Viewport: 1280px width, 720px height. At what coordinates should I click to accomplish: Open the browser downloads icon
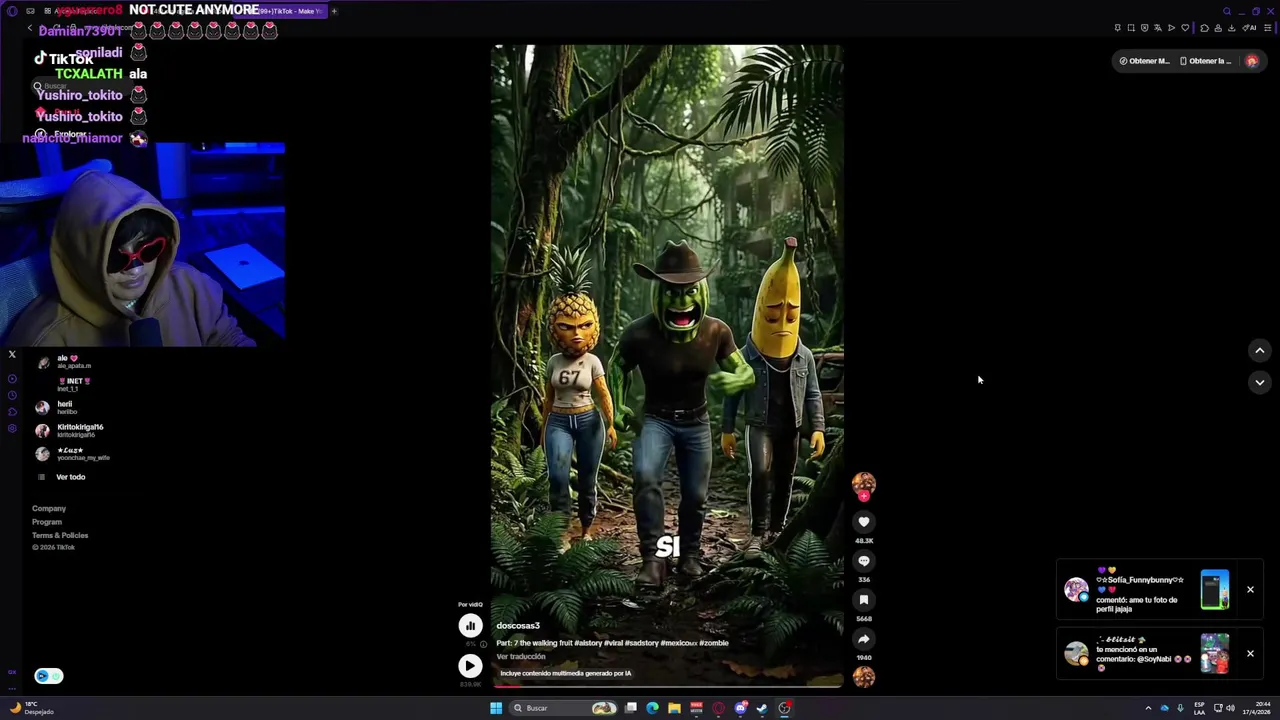point(1232,28)
